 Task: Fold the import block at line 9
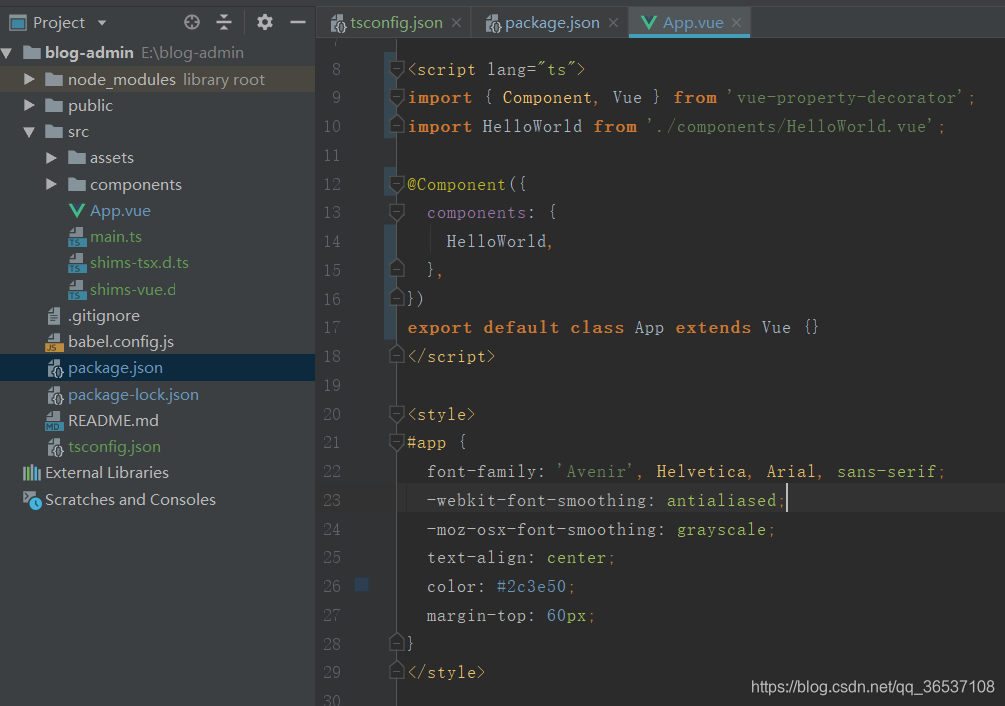397,97
